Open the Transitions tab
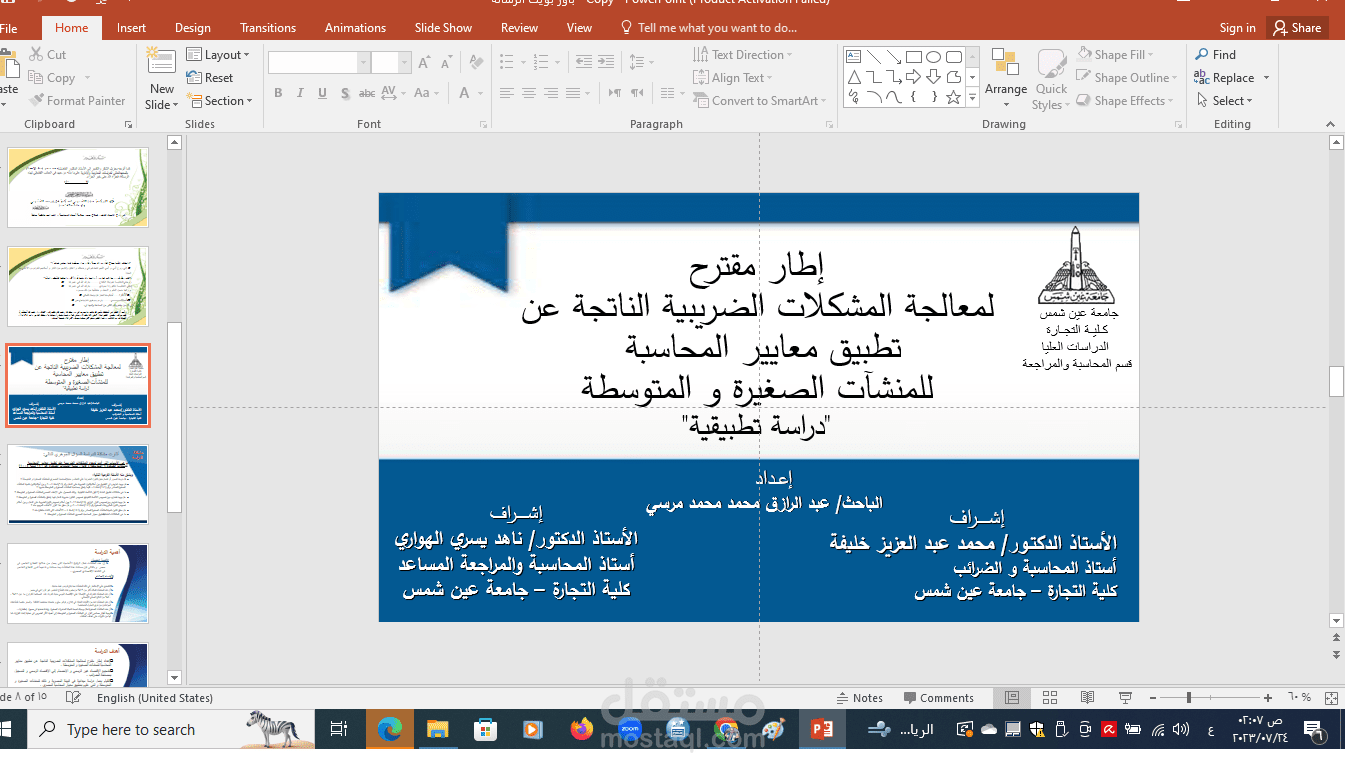The image size is (1366, 768). click(x=268, y=28)
